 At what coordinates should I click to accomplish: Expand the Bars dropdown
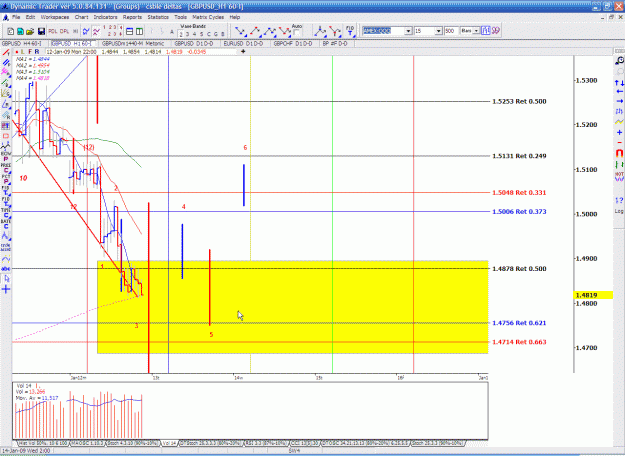point(476,31)
